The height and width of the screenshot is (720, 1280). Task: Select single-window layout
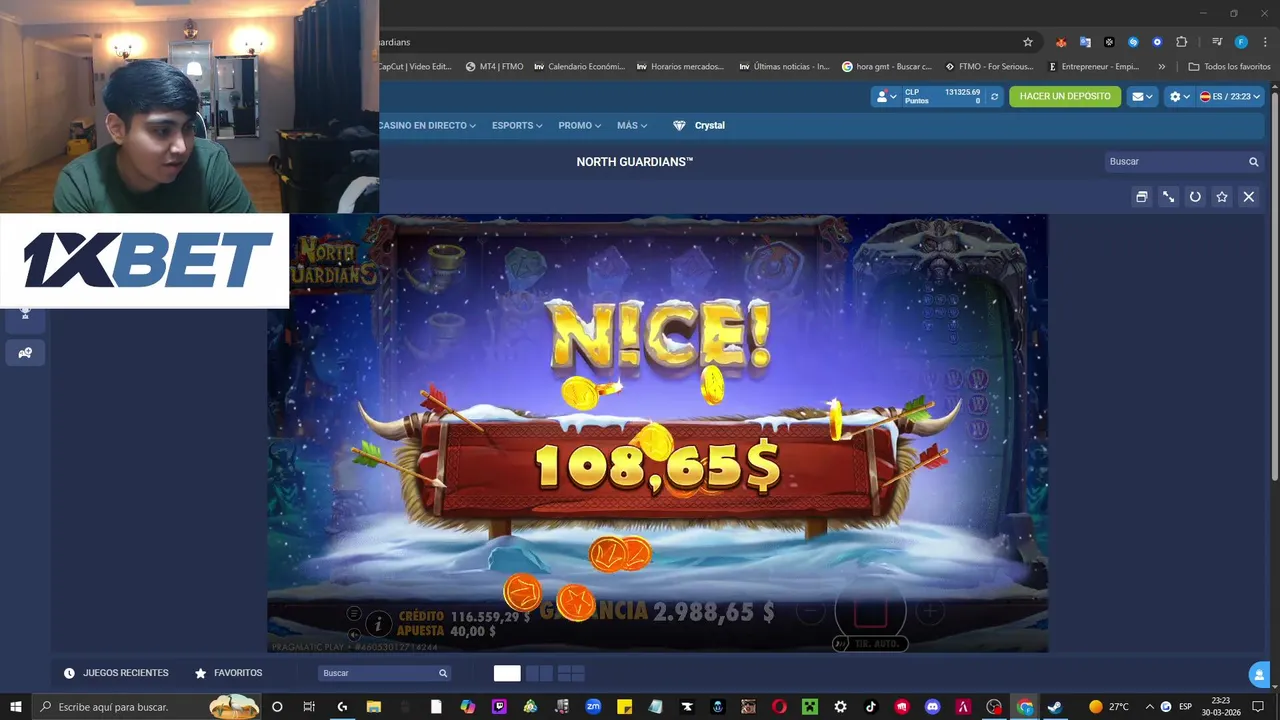point(507,673)
